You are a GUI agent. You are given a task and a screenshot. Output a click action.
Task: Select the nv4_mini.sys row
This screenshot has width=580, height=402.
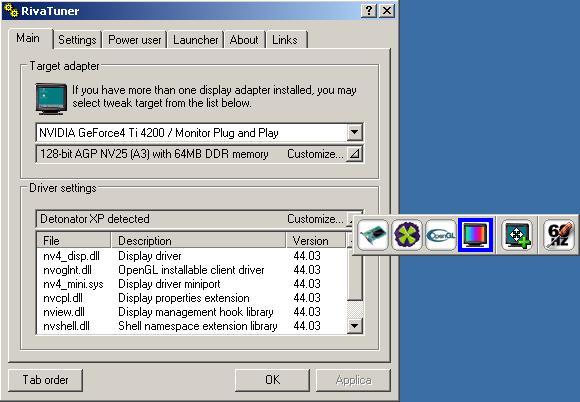coord(192,284)
